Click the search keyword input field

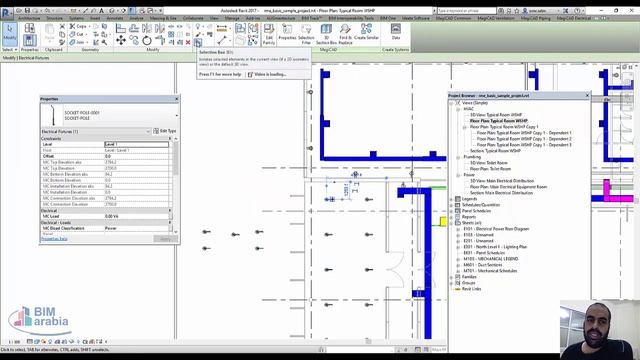pyautogui.click(x=467, y=11)
